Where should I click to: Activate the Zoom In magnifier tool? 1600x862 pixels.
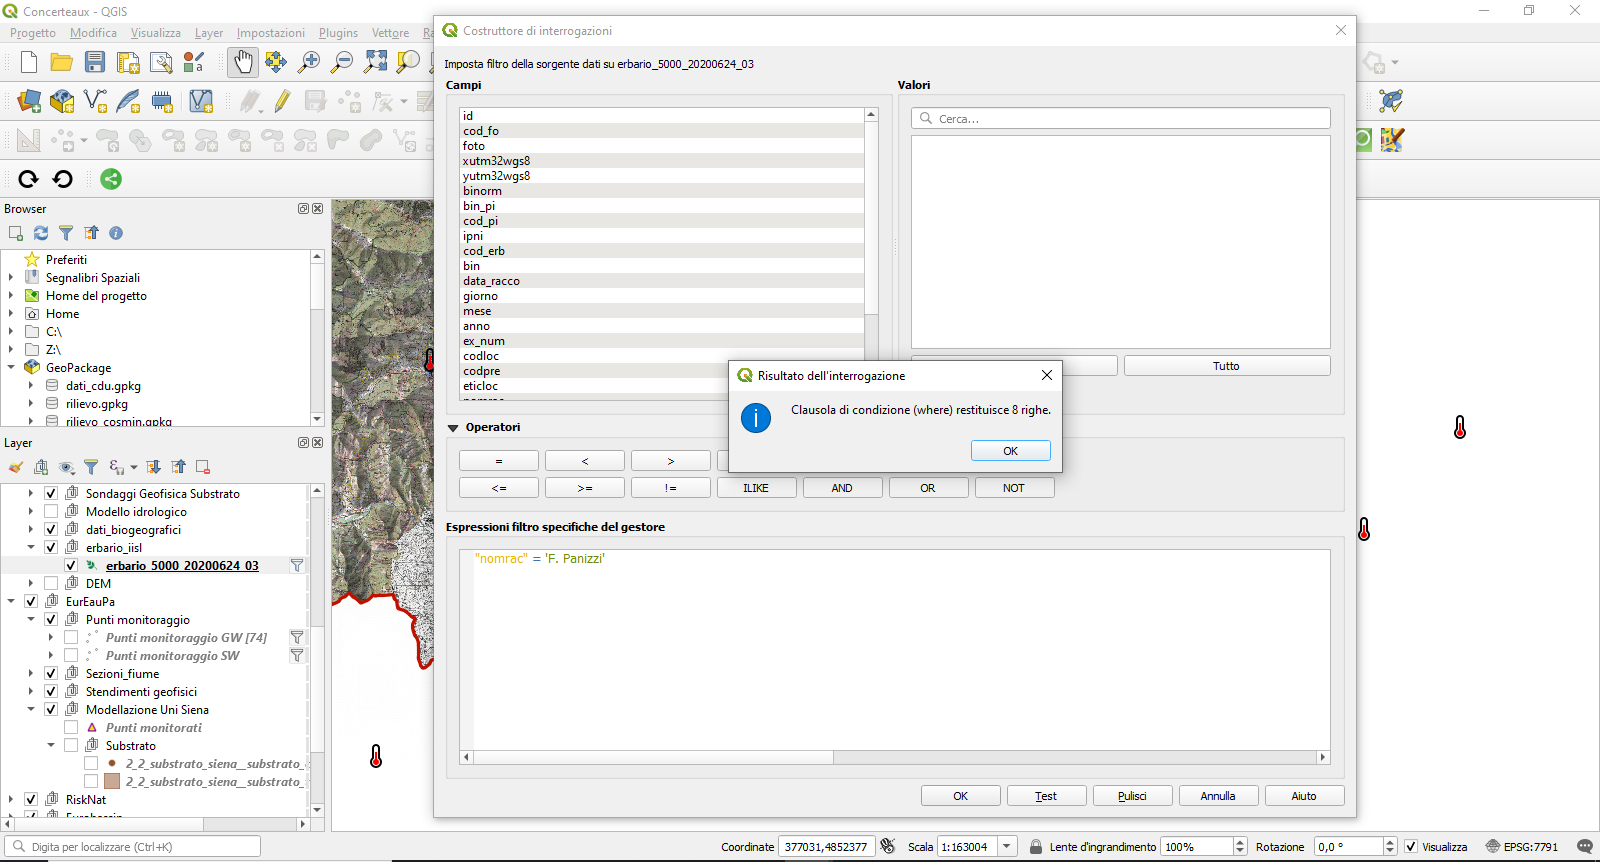[309, 63]
